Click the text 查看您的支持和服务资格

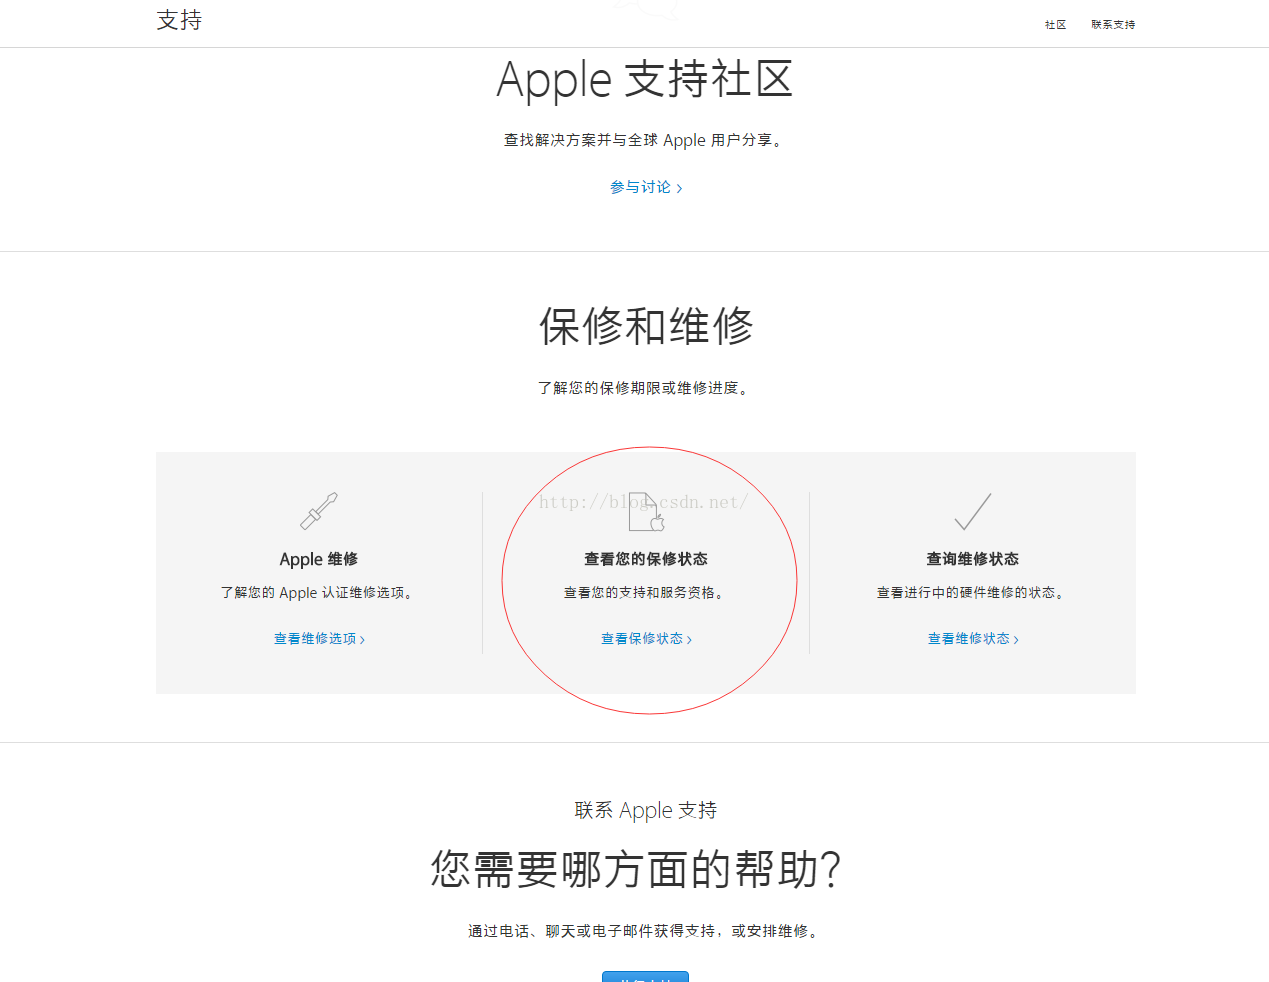646,593
